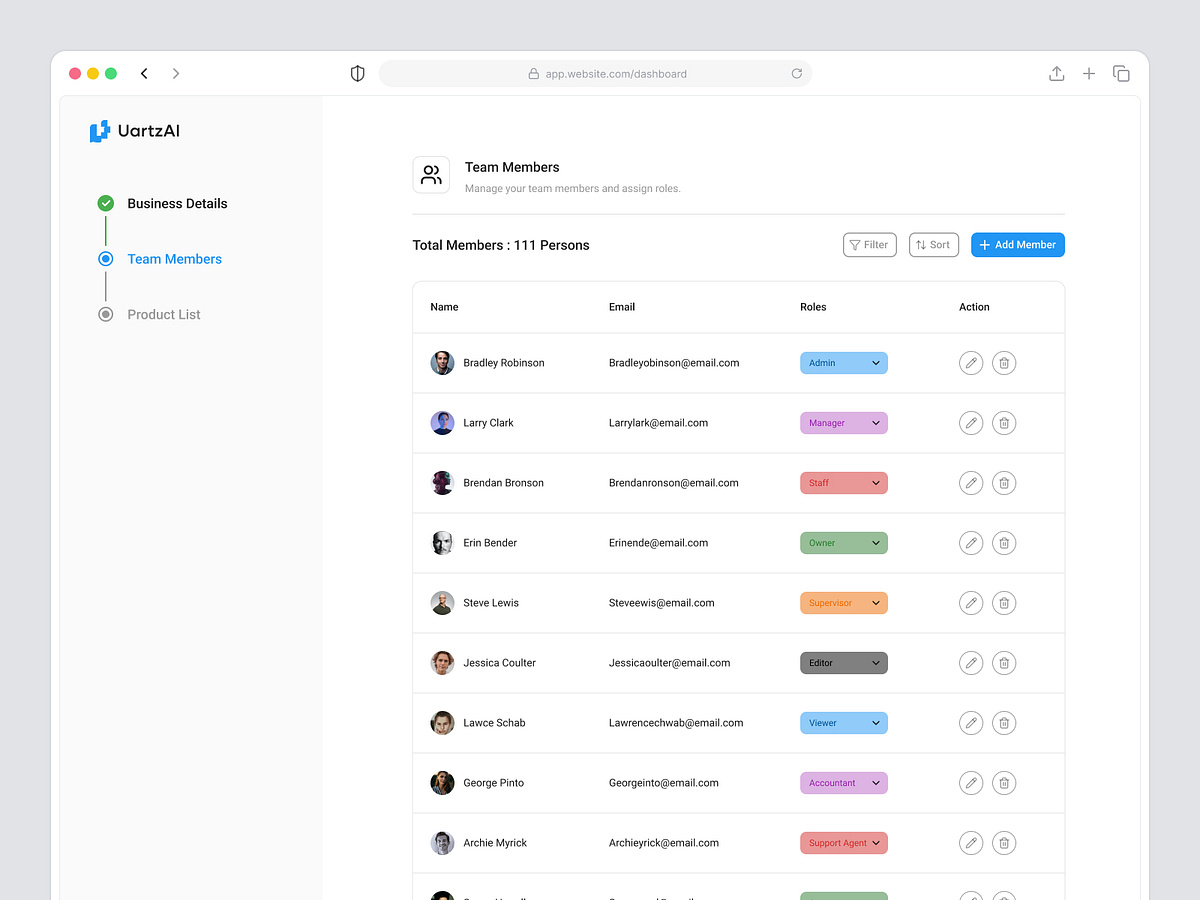The height and width of the screenshot is (900, 1200).
Task: Click Erin Bender's profile picture
Action: (441, 542)
